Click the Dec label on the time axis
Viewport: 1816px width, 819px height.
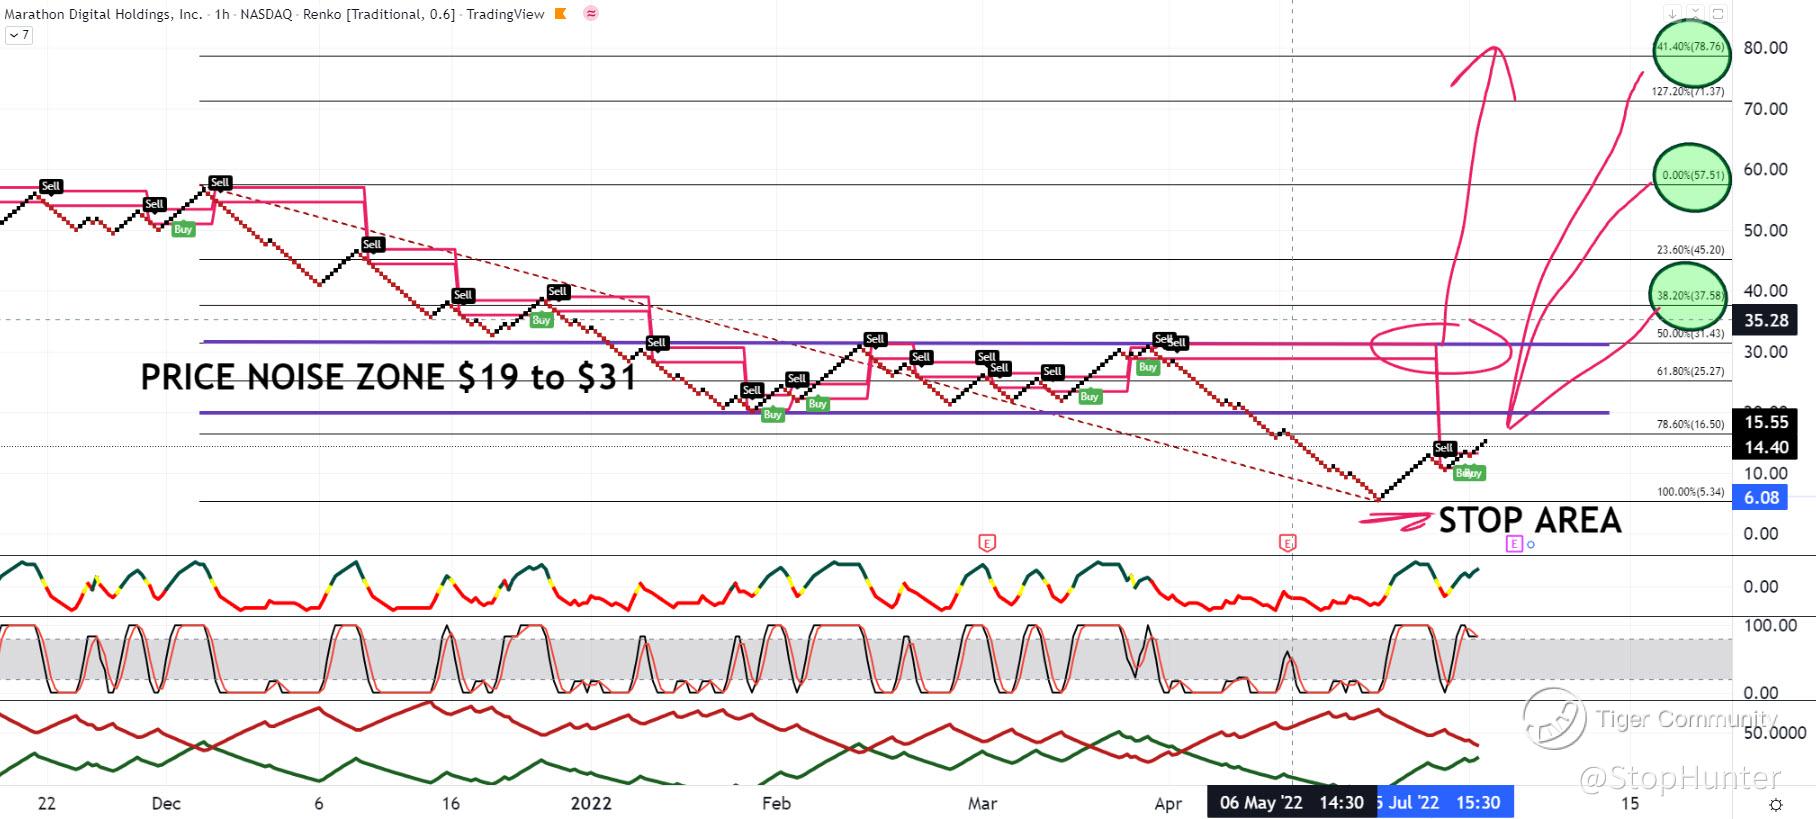pos(166,803)
